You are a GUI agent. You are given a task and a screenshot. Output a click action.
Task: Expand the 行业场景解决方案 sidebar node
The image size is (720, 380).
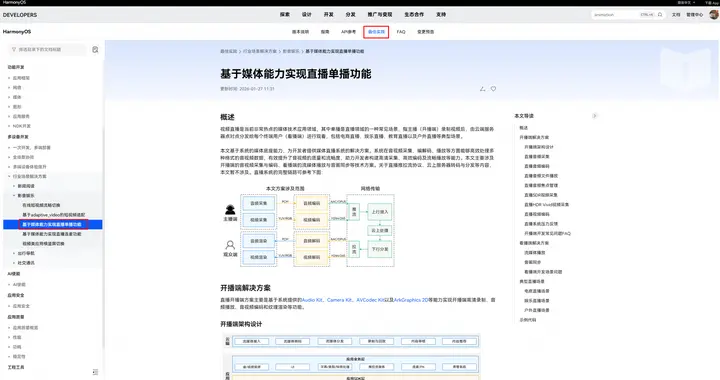(x=29, y=177)
